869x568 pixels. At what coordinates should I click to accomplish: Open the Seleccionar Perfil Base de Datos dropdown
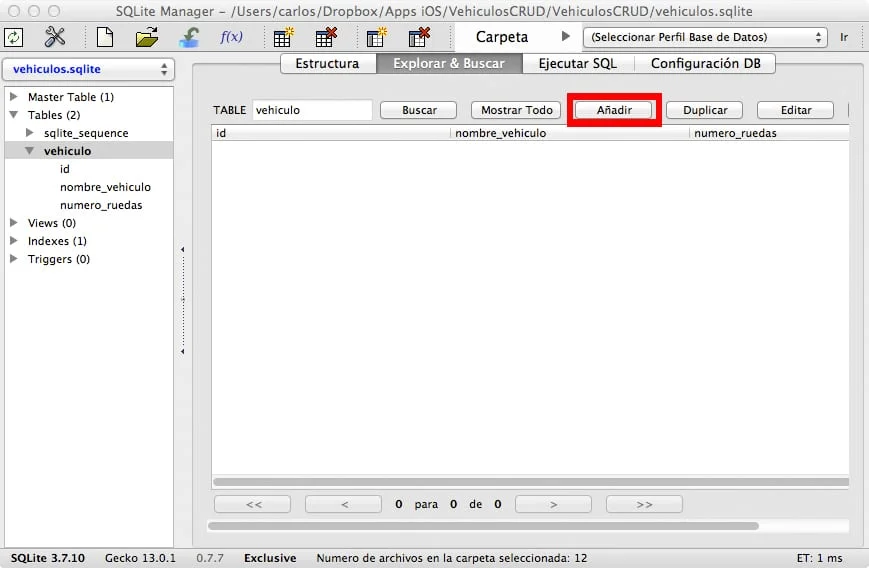coord(705,37)
